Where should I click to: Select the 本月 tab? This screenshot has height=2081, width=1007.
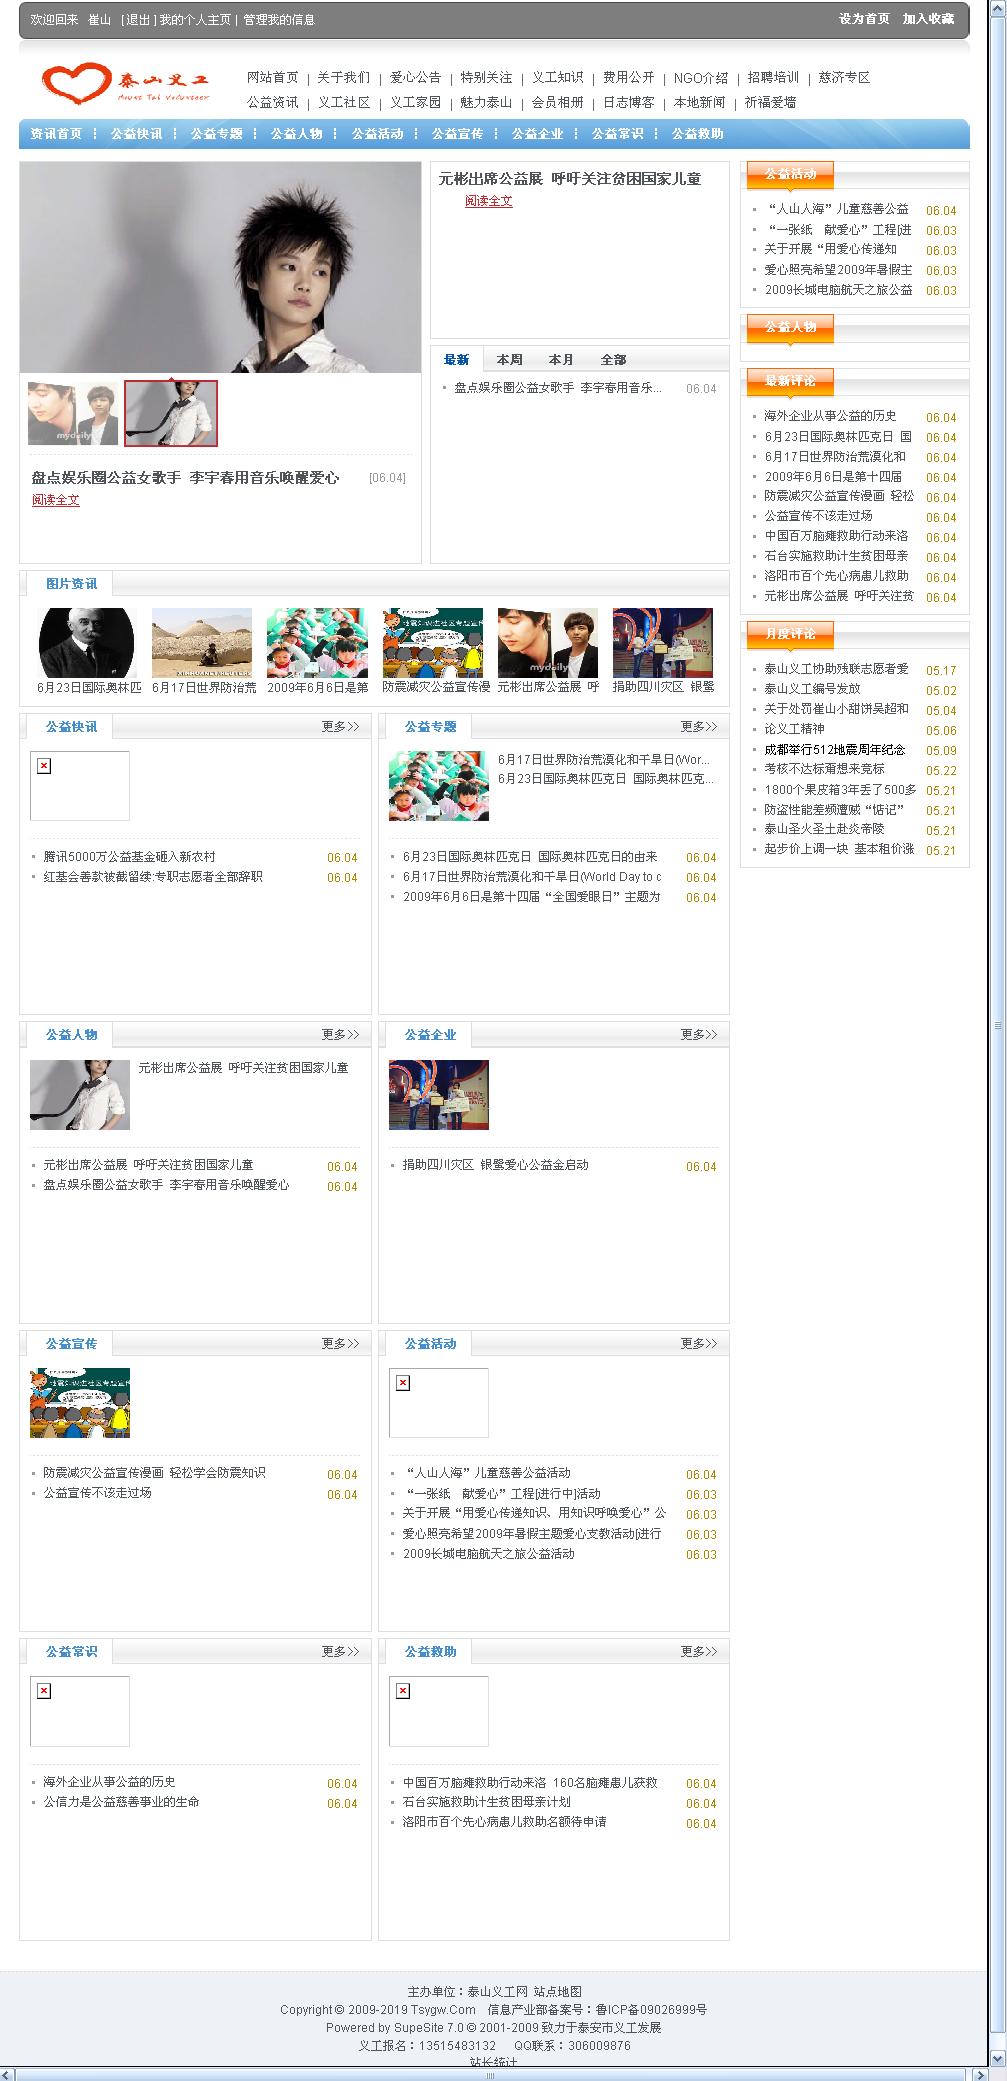tap(561, 360)
